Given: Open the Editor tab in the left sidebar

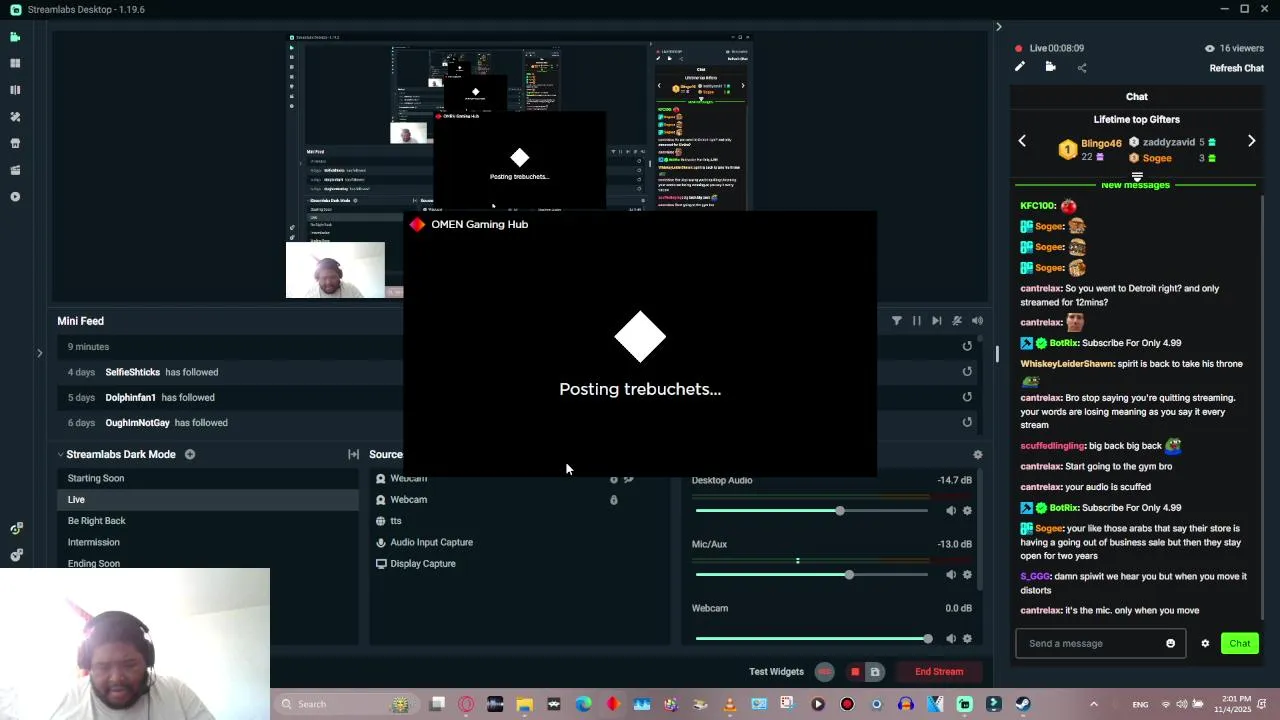Looking at the screenshot, I should point(15,37).
